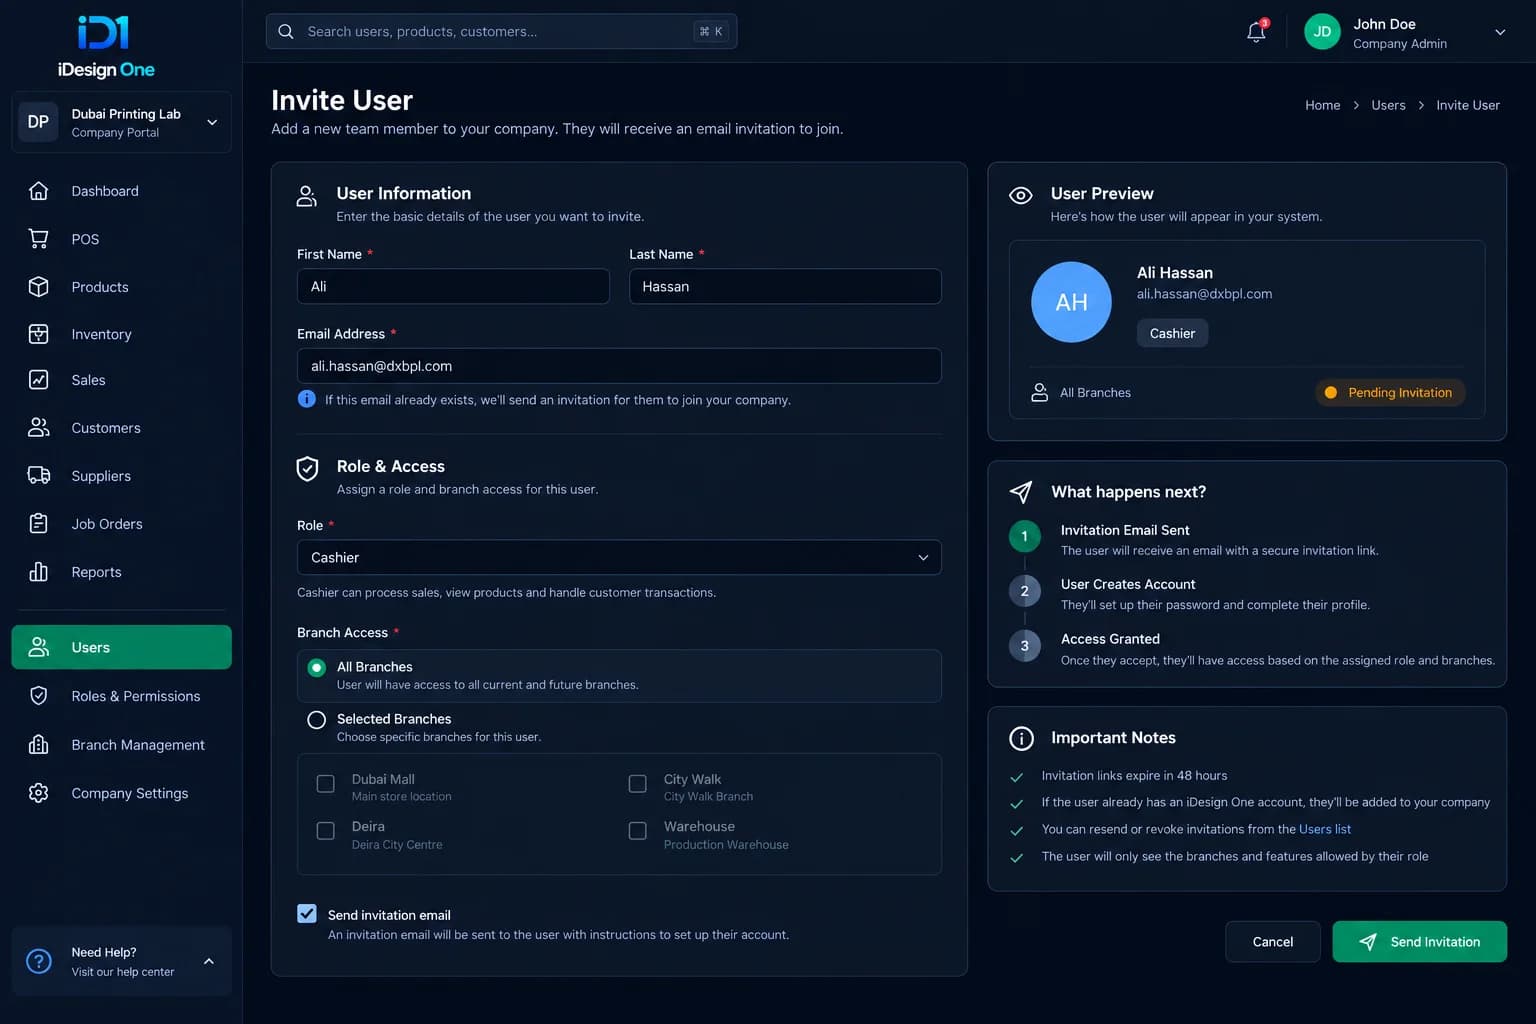This screenshot has width=1536, height=1024.
Task: Click the Home breadcrumb link
Action: [x=1322, y=105]
